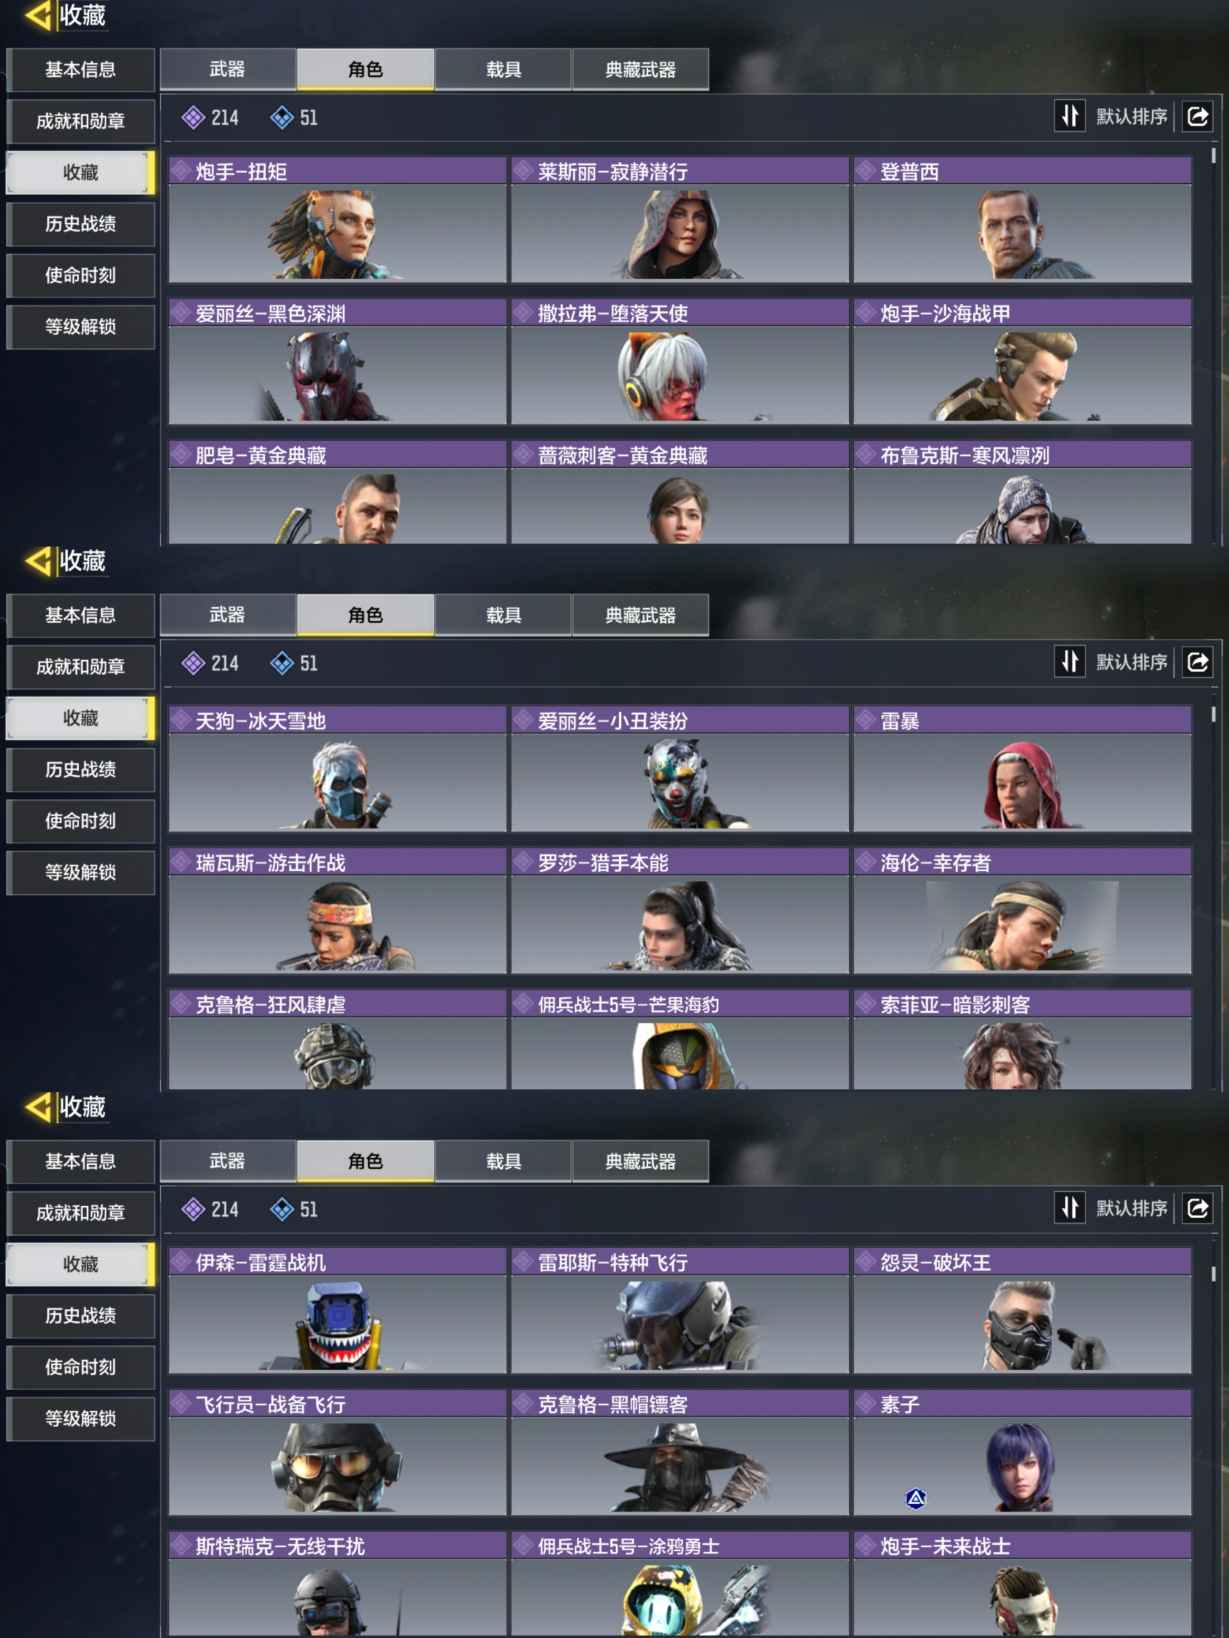Screen dimensions: 1229x1638
Task: Click sort arrows icon above the 雷暴 card
Action: coord(1070,662)
